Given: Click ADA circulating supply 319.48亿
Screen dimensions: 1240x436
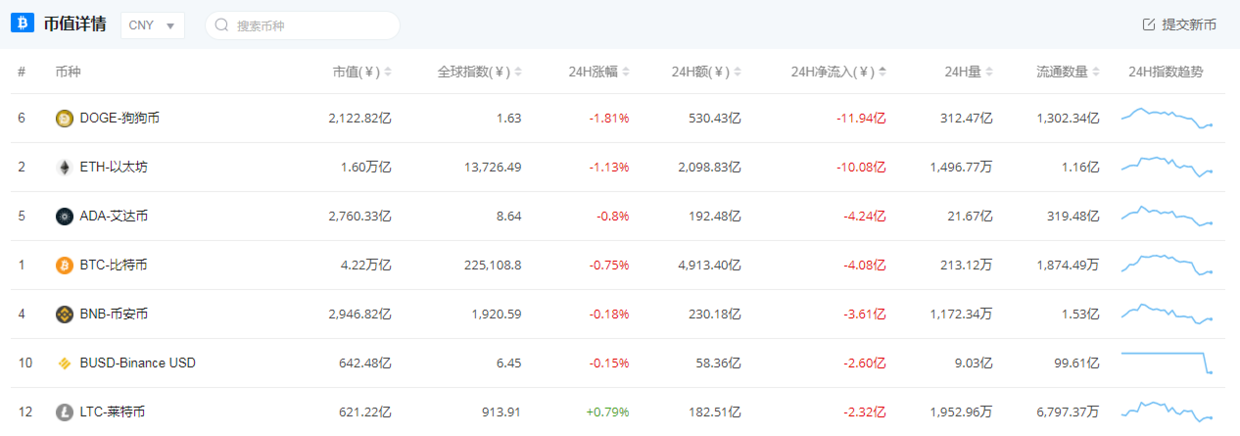Looking at the screenshot, I should 1074,216.
